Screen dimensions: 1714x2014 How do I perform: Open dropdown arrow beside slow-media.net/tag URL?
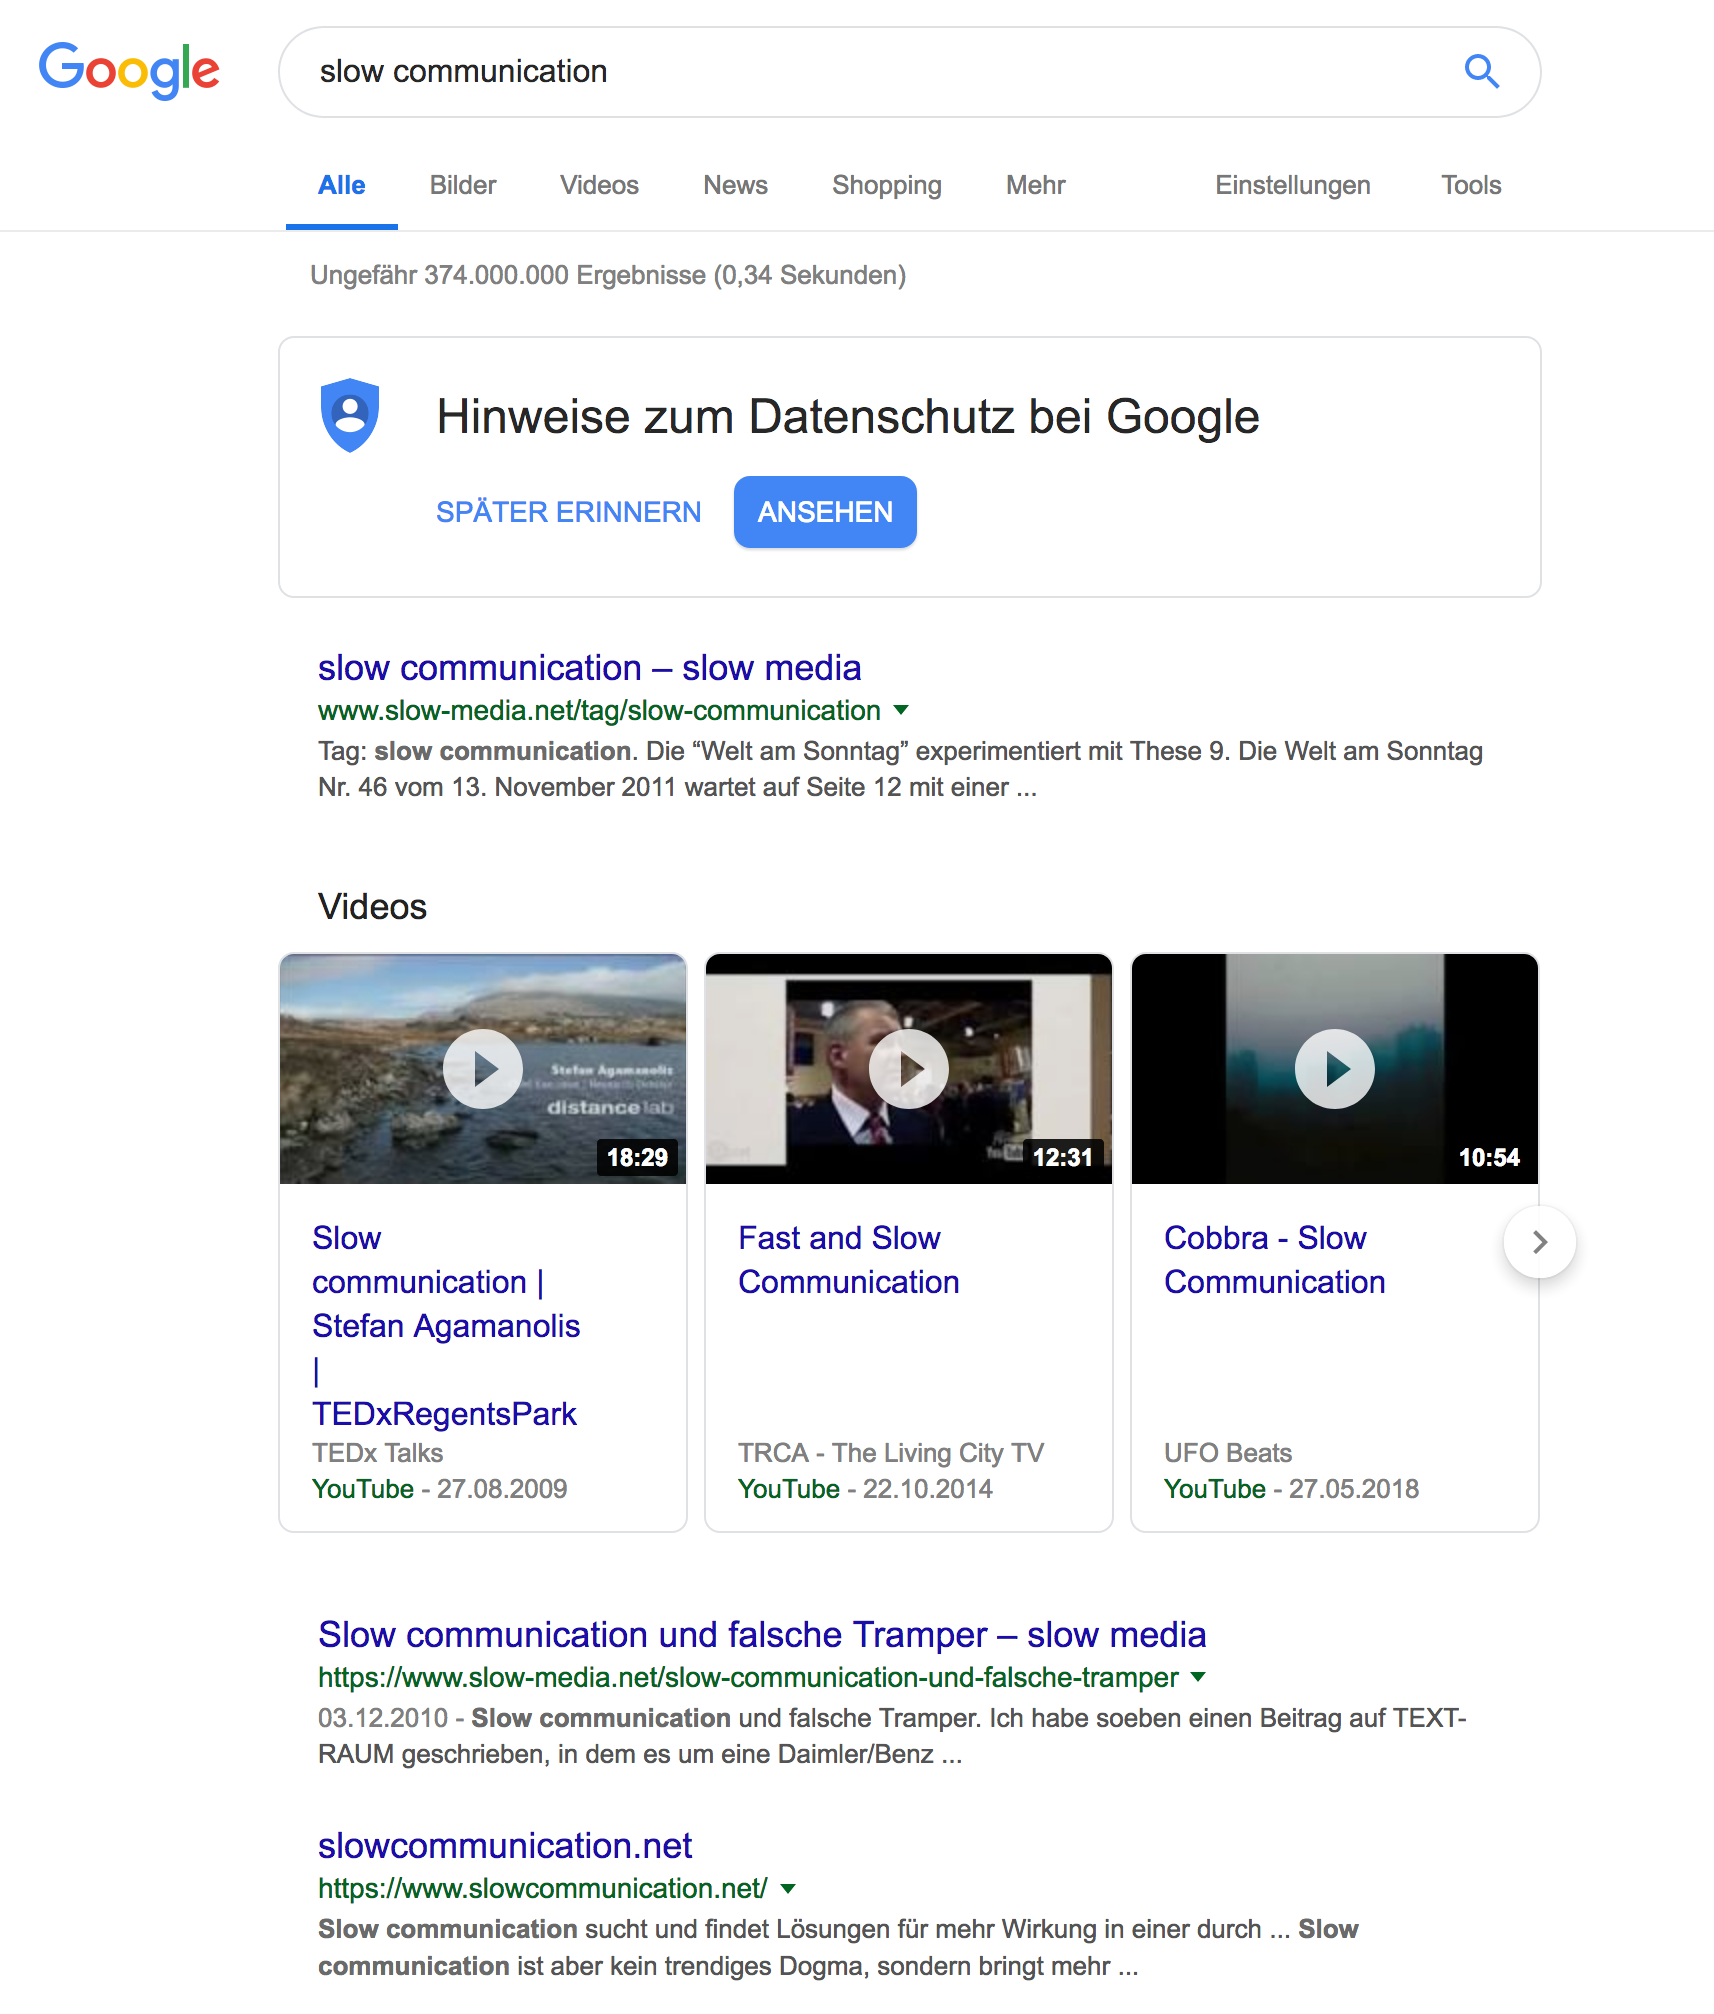point(901,711)
